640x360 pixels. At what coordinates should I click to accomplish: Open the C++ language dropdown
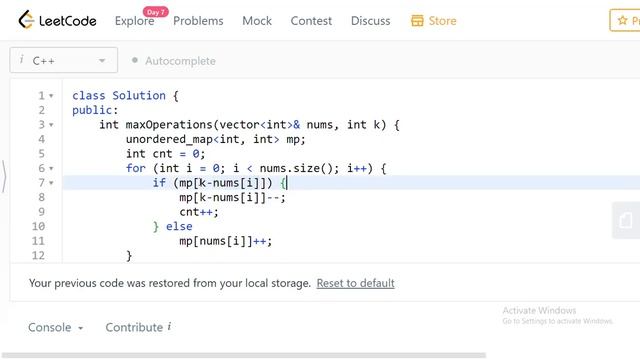point(64,60)
